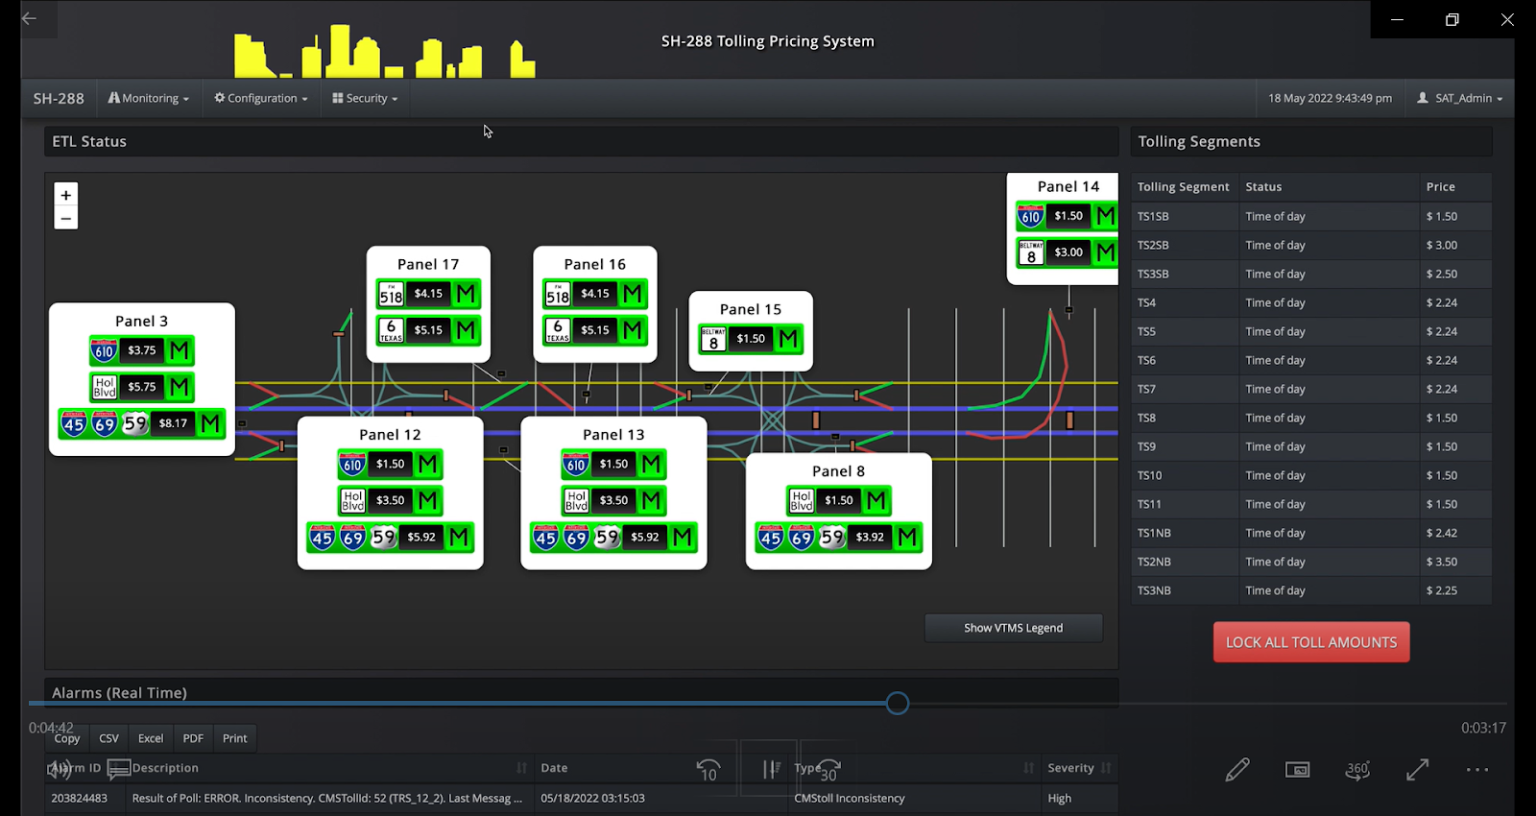Viewport: 1536px width, 816px height.
Task: Click the pencil edit icon in player
Action: pos(1237,769)
